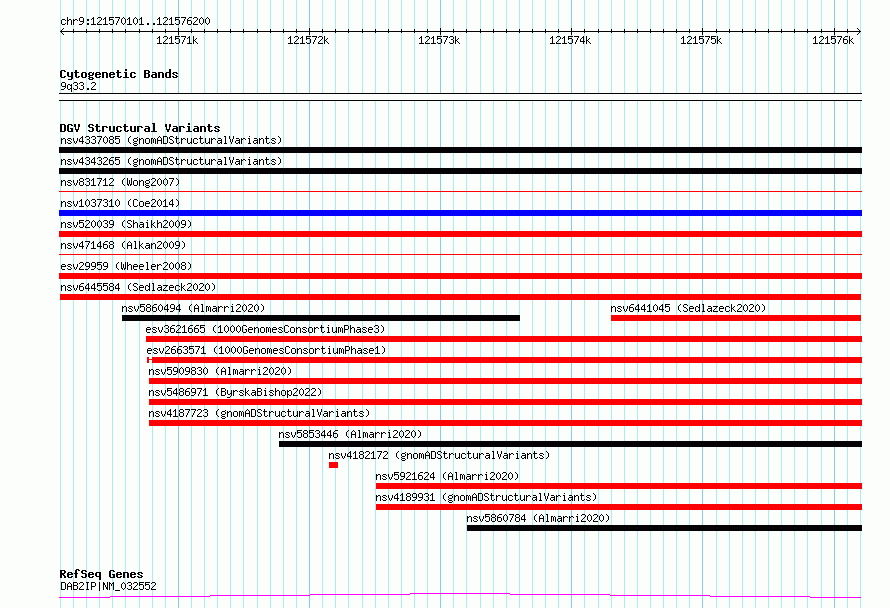This screenshot has height=608, width=890.
Task: Select the 9q33.2 band label
Action: 78,86
